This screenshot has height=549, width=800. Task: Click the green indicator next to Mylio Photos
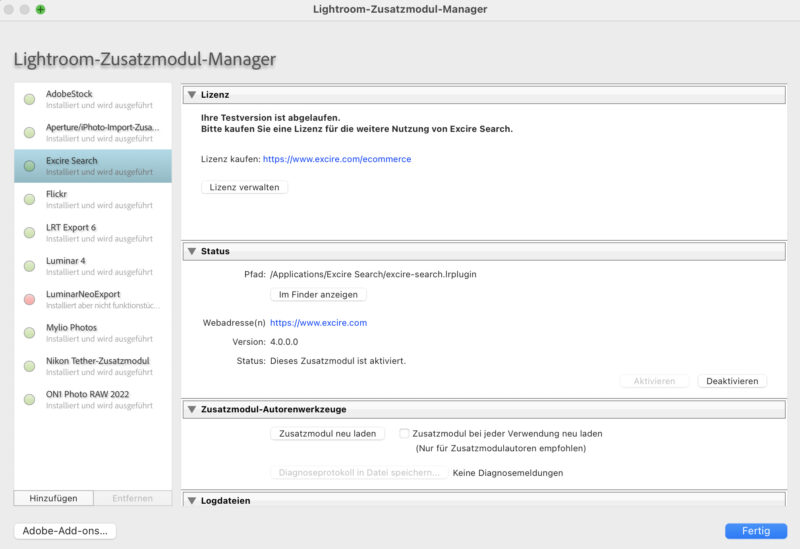tap(30, 333)
